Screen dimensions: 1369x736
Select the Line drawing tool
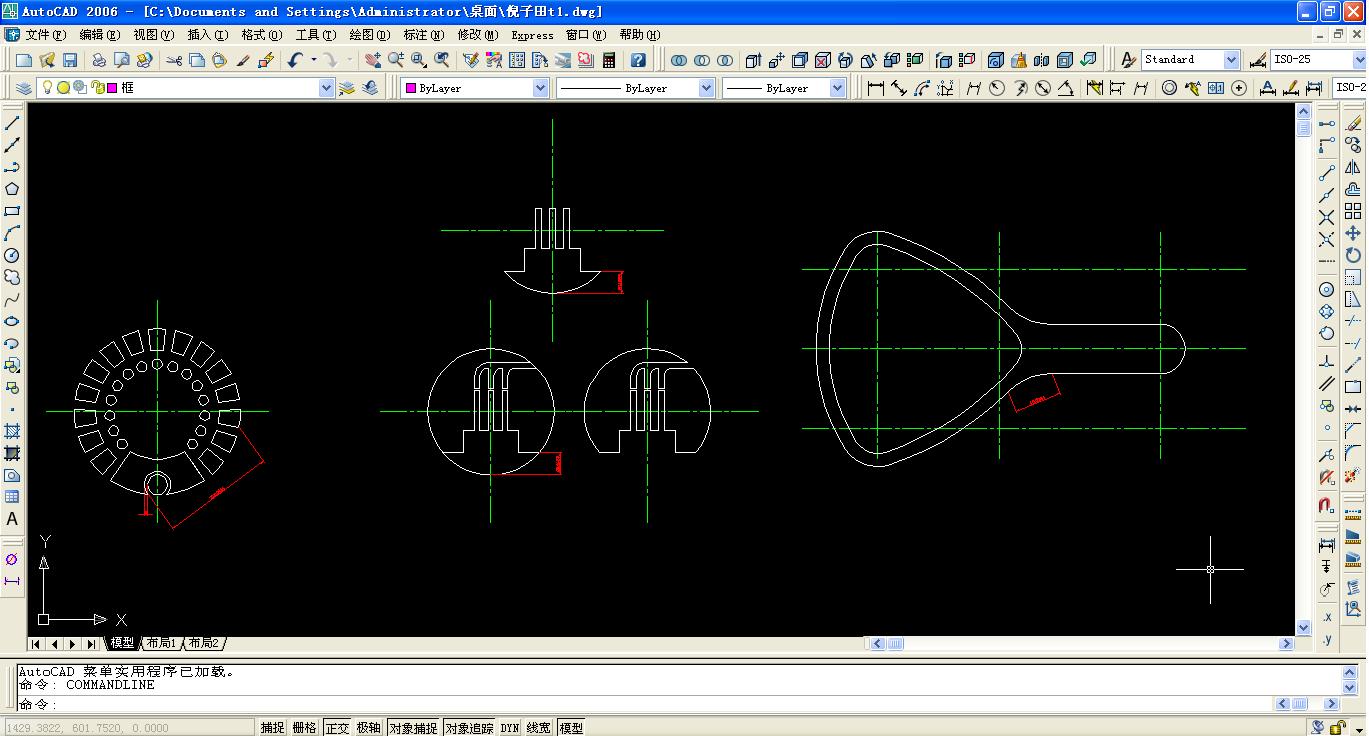pyautogui.click(x=12, y=124)
